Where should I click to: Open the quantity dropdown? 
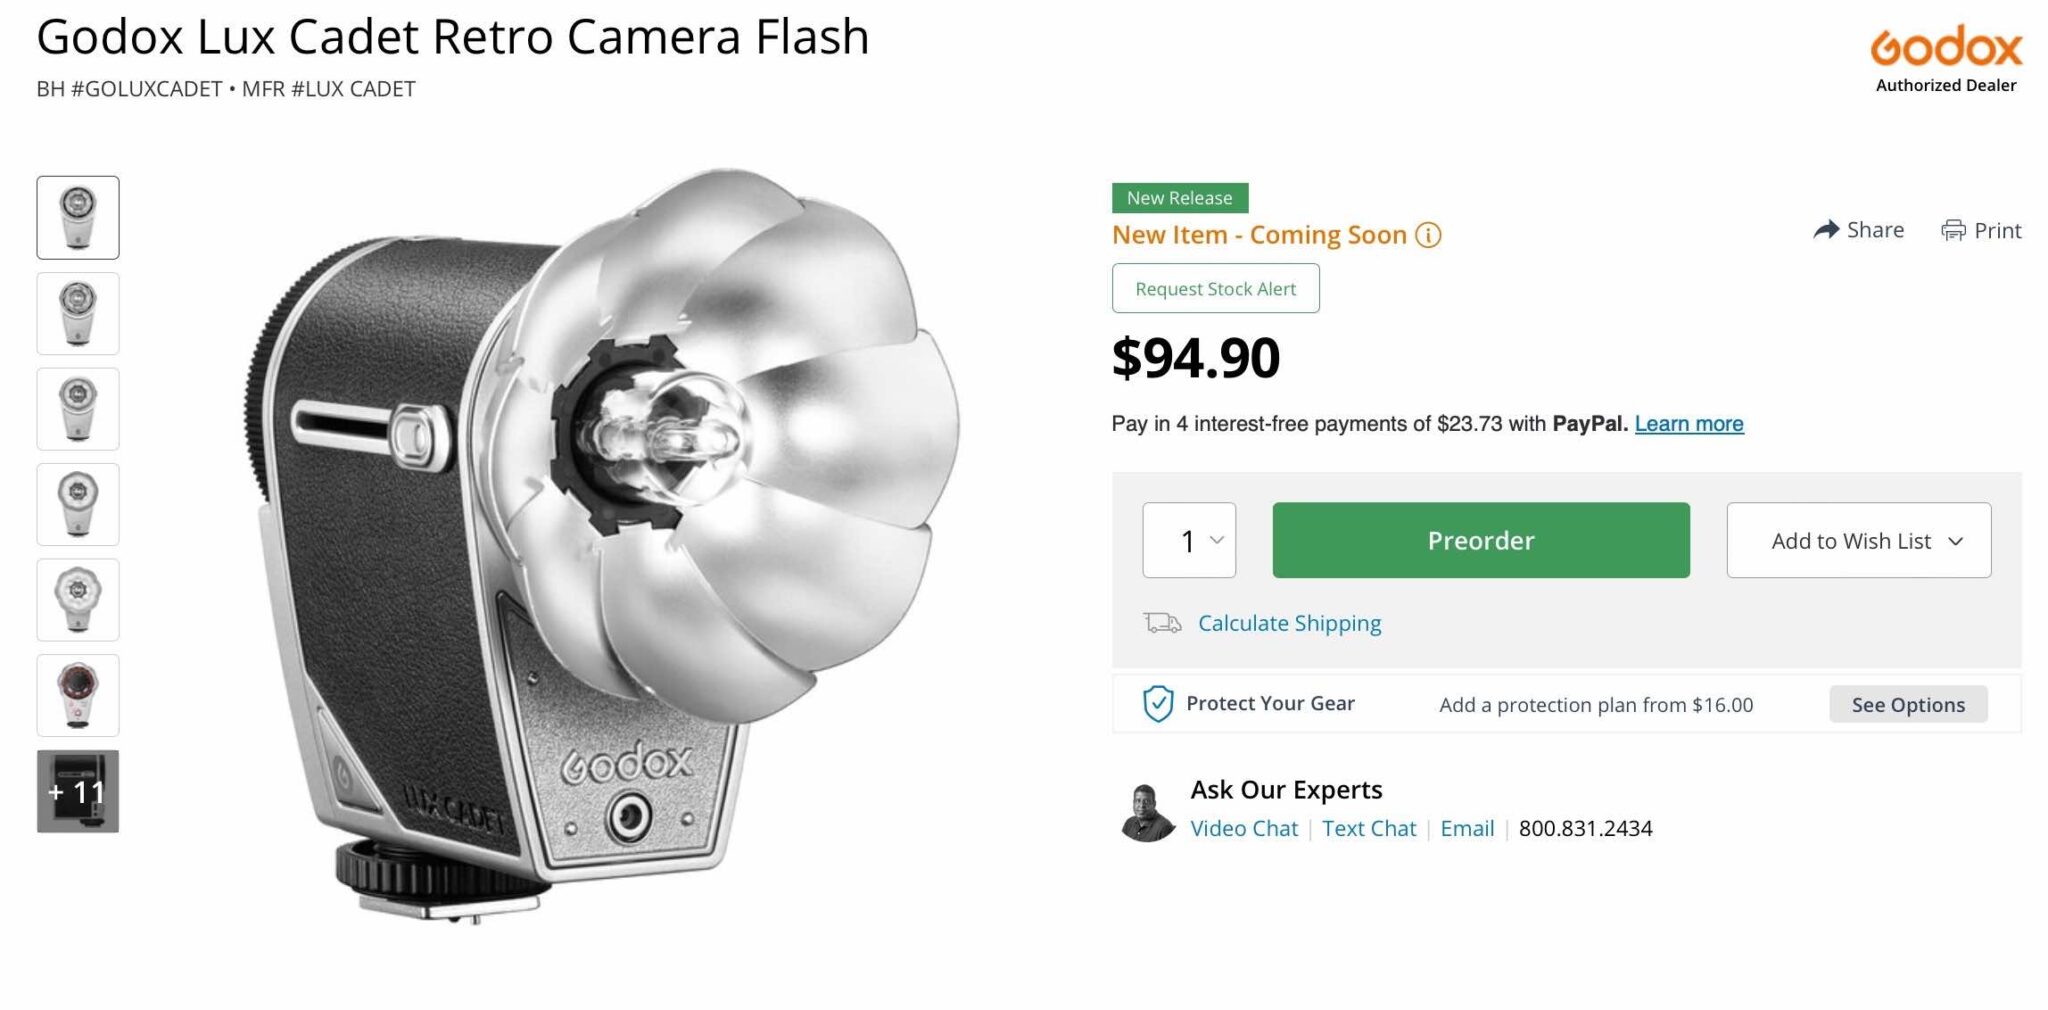coord(1189,540)
